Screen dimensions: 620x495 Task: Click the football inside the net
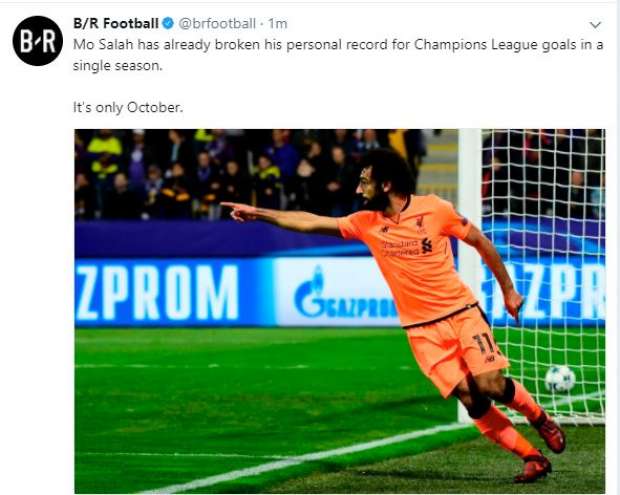[x=560, y=379]
